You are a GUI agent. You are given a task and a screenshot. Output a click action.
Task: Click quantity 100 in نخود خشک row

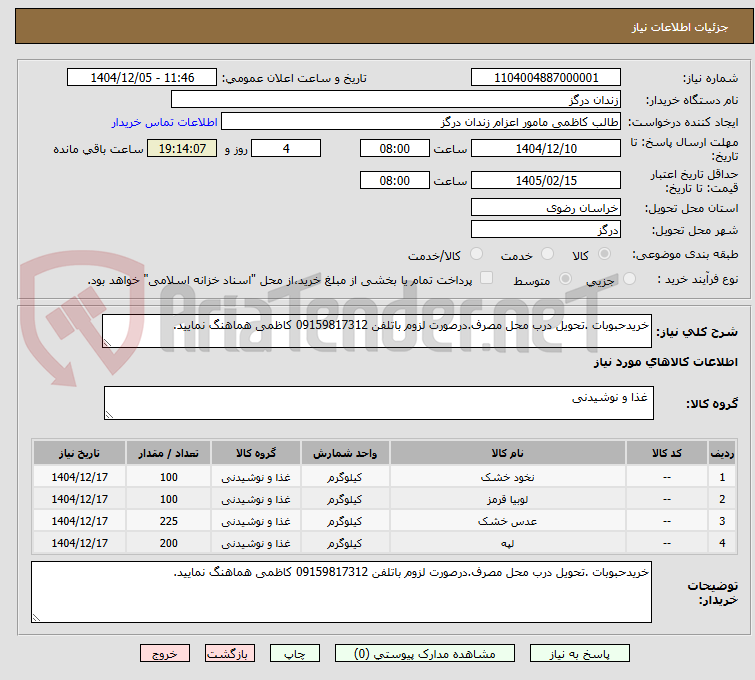click(169, 477)
